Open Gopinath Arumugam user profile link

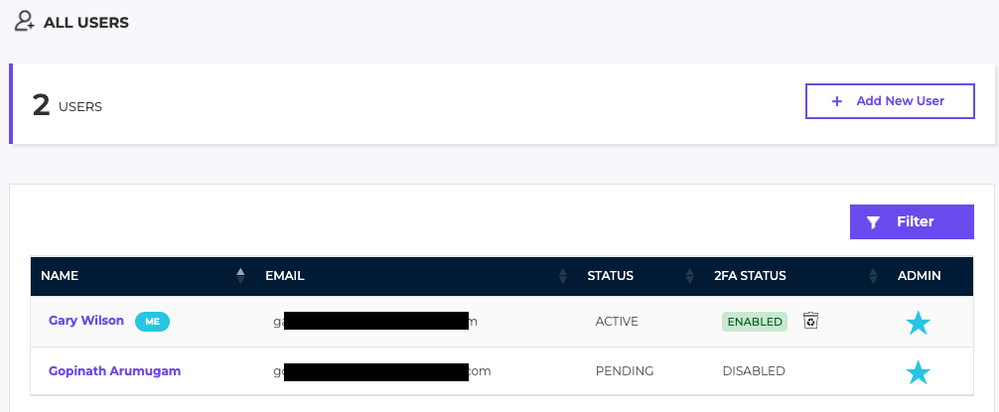(x=114, y=371)
